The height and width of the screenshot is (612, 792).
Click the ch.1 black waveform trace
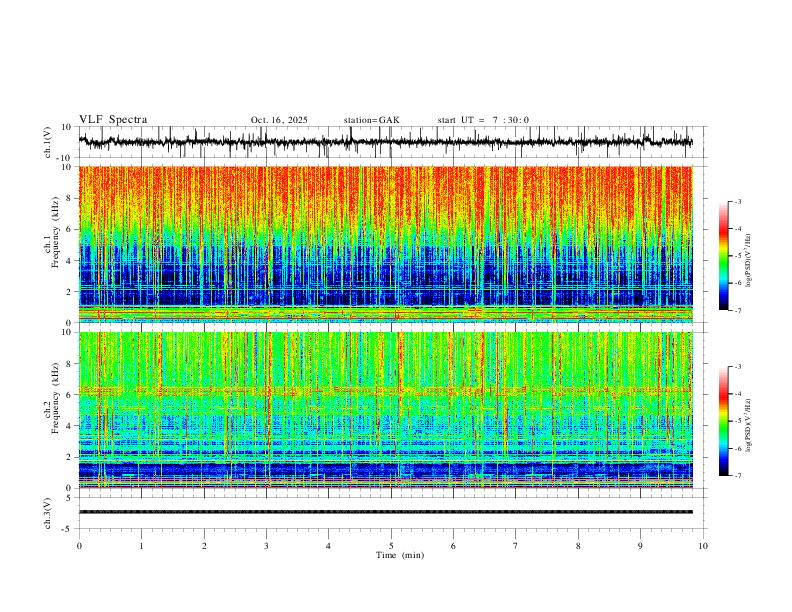pyautogui.click(x=385, y=142)
